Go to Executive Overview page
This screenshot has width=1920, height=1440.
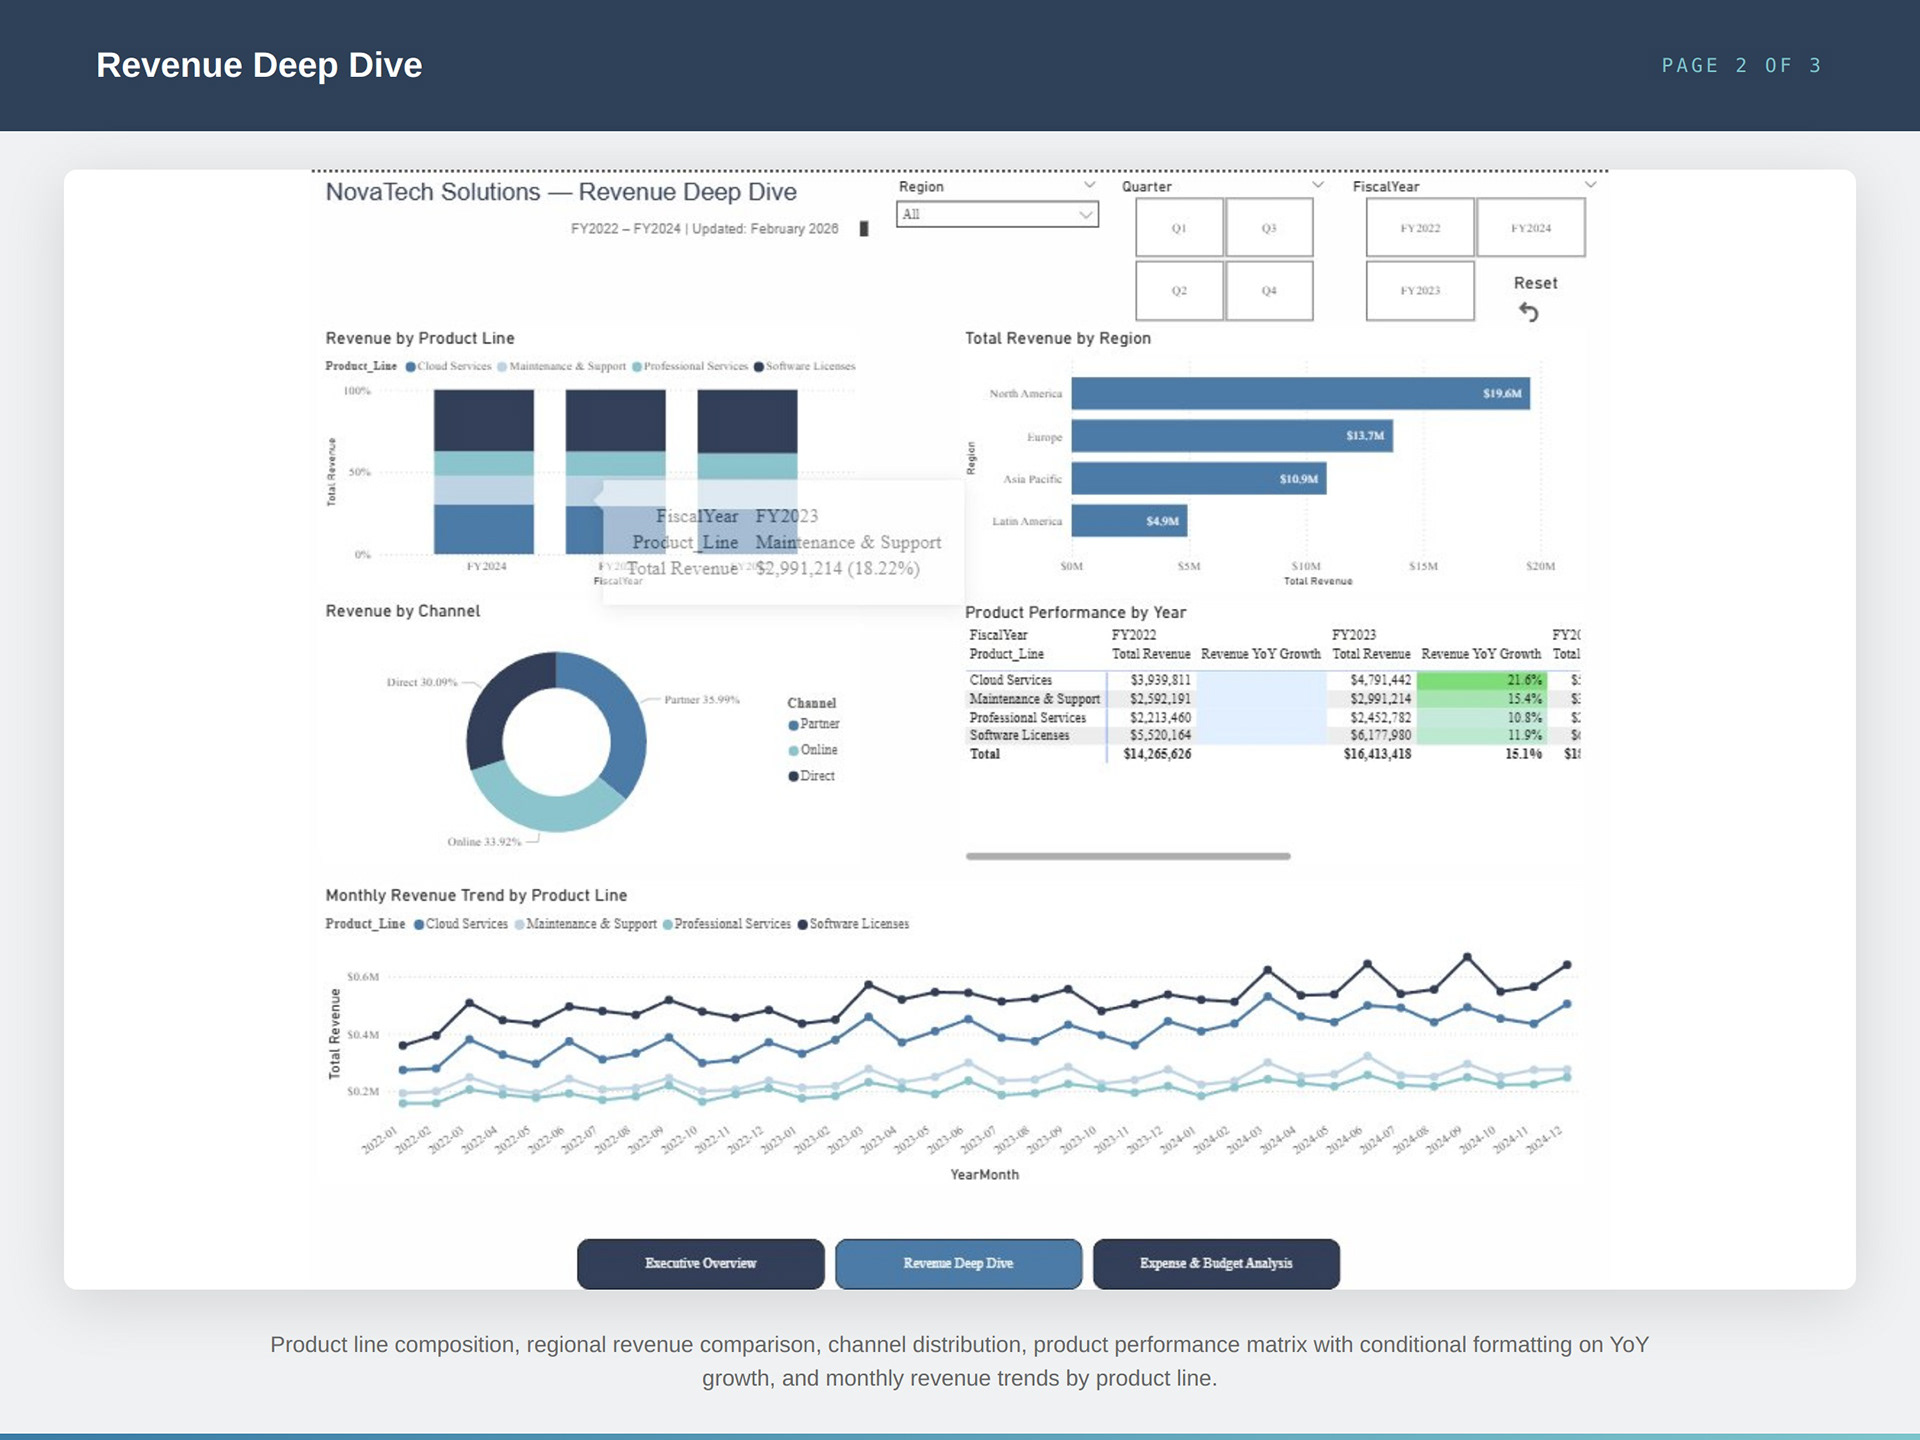pos(700,1264)
